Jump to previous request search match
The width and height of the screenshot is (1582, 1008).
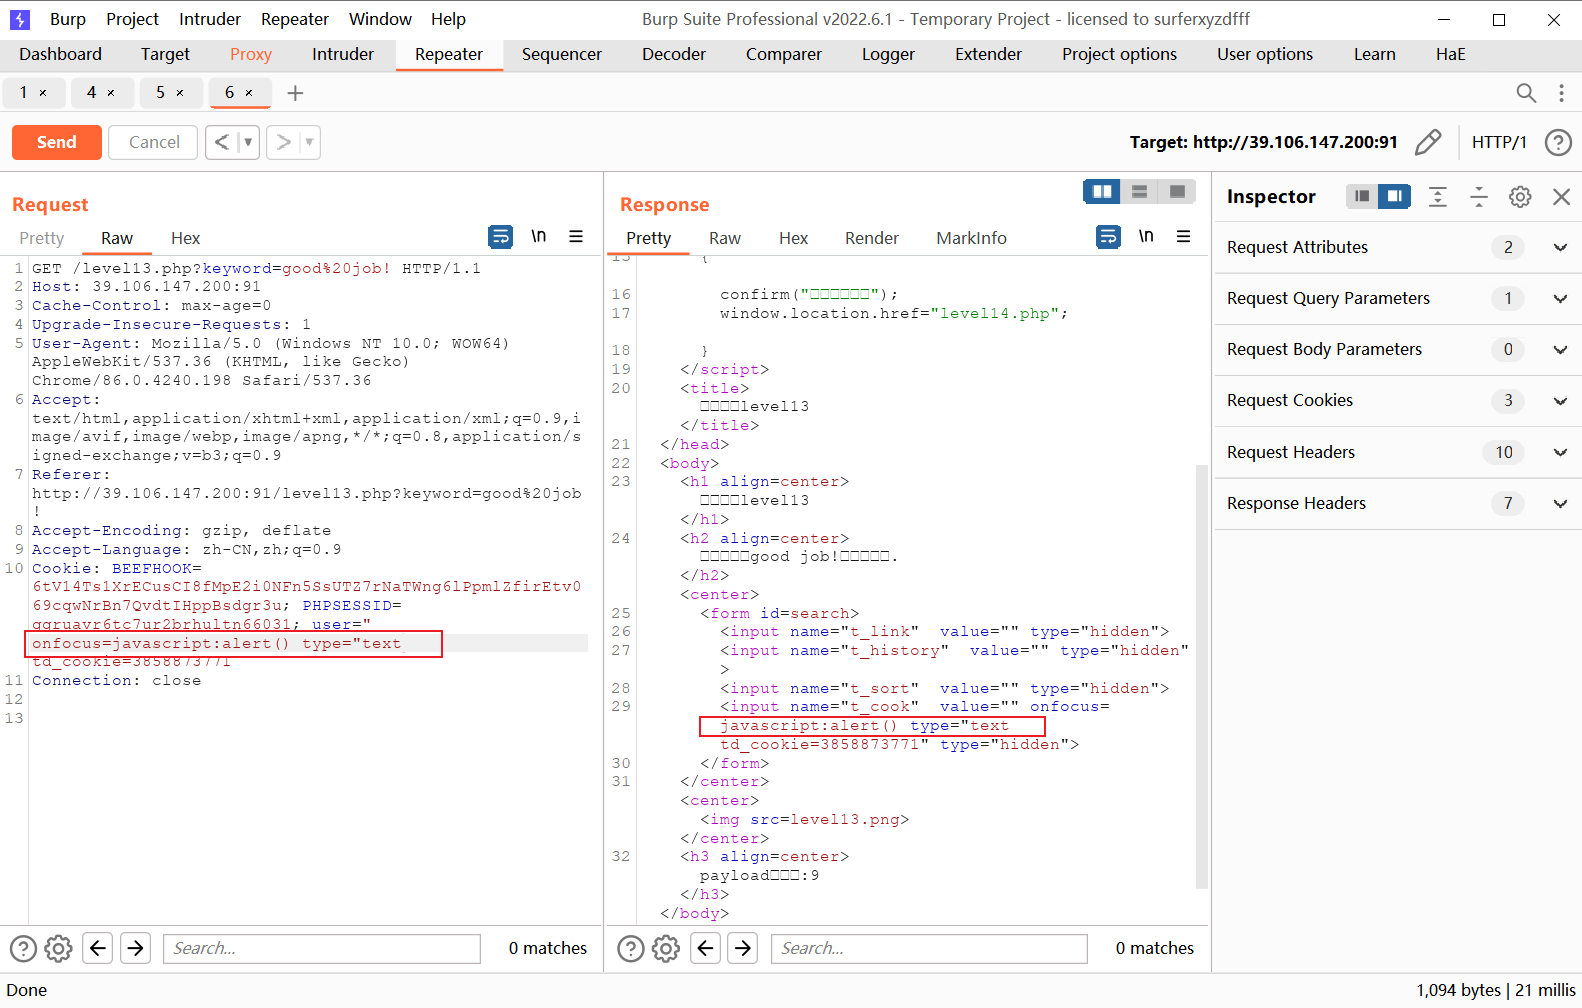coord(98,948)
